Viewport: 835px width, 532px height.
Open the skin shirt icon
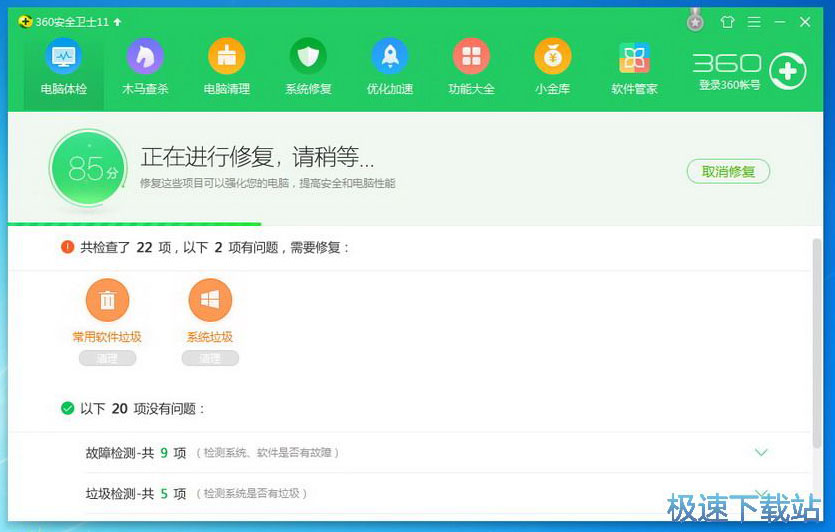(x=727, y=22)
